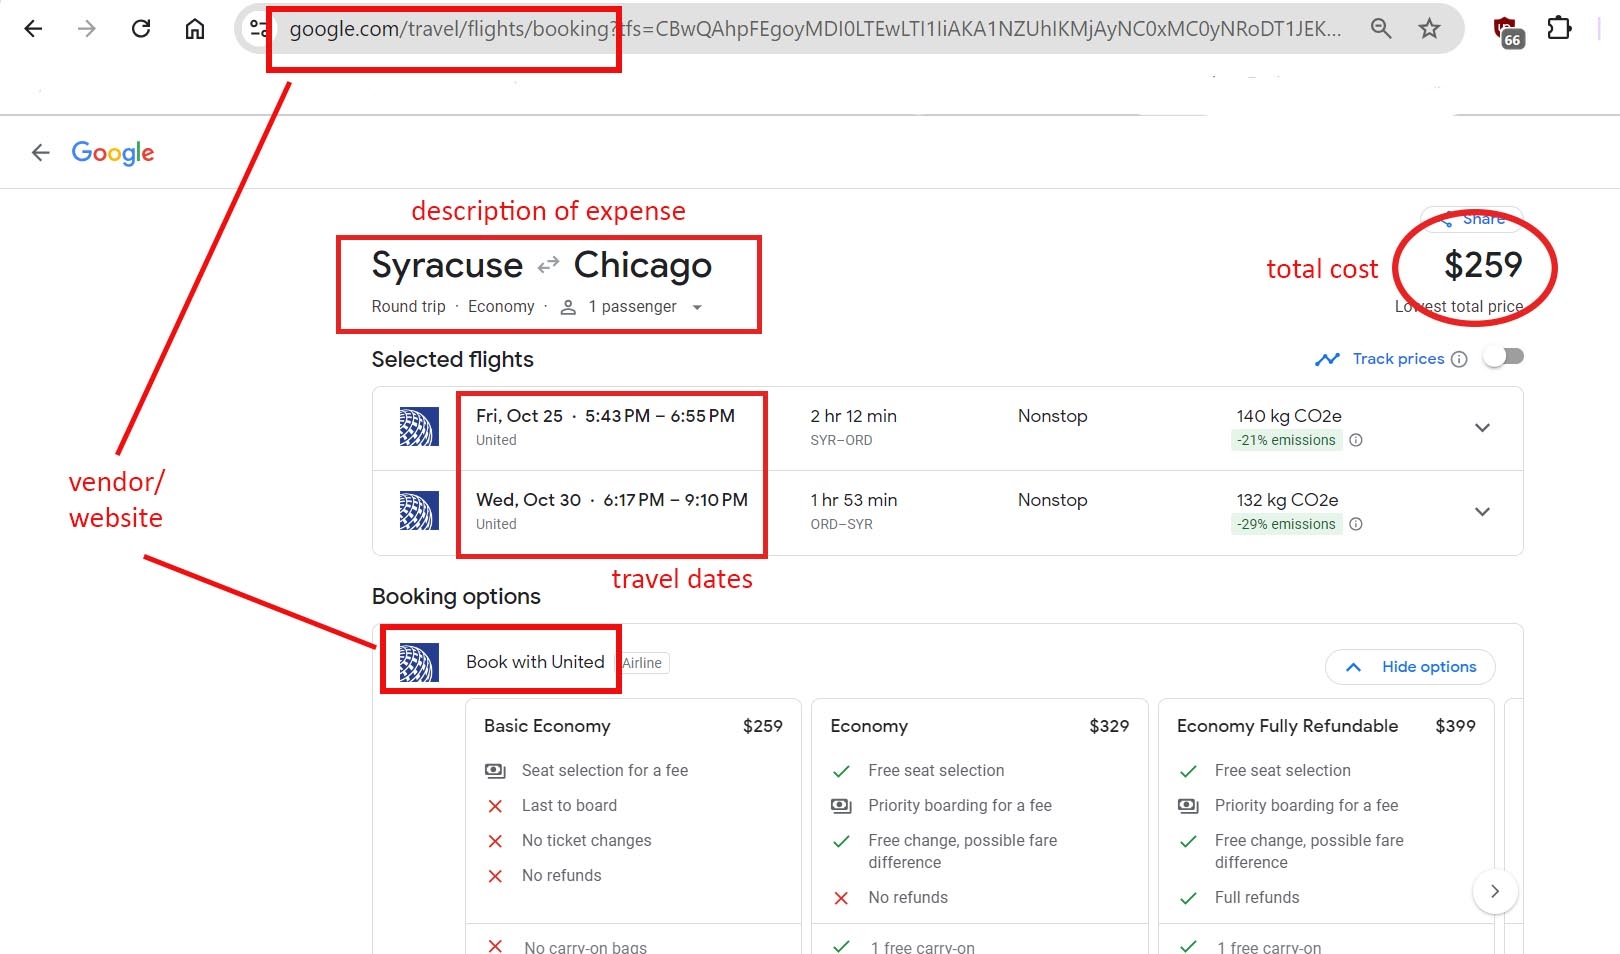Viewport: 1620px width, 954px height.
Task: Click the 140 kg CO2e value
Action: [1289, 416]
